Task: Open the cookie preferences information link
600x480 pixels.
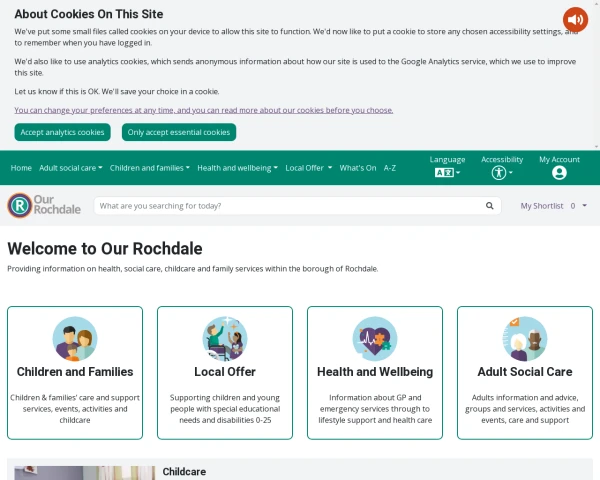Action: [x=204, y=110]
